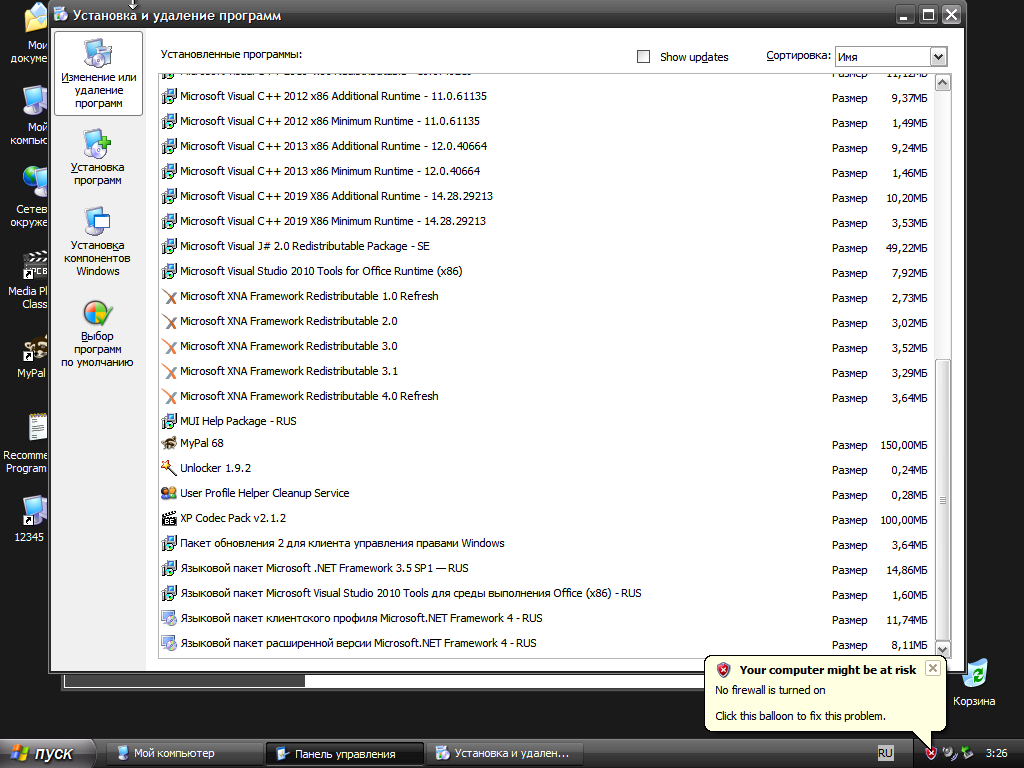The height and width of the screenshot is (768, 1024).
Task: Close the security warning balloon
Action: coord(933,668)
